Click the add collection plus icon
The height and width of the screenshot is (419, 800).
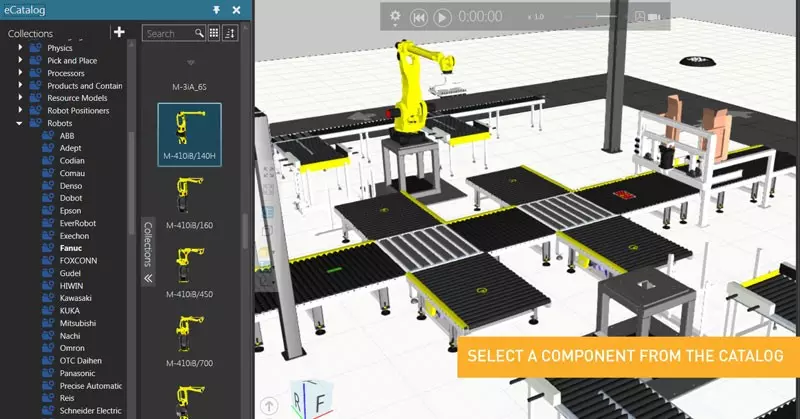pyautogui.click(x=119, y=32)
